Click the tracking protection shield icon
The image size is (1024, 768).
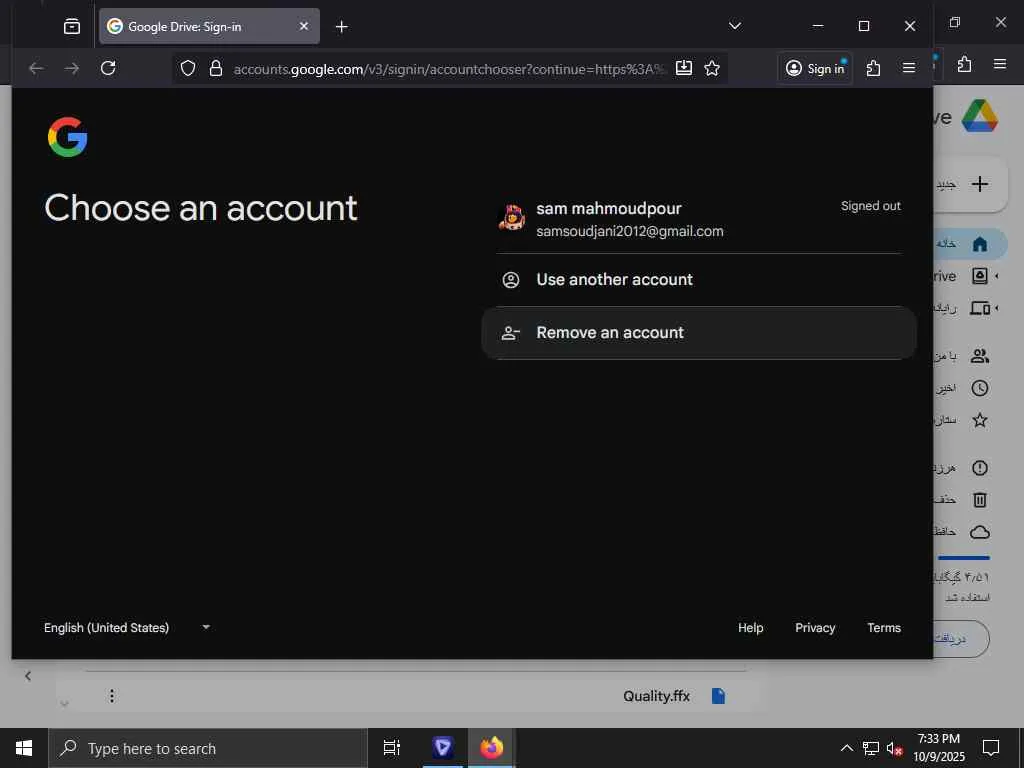click(188, 69)
